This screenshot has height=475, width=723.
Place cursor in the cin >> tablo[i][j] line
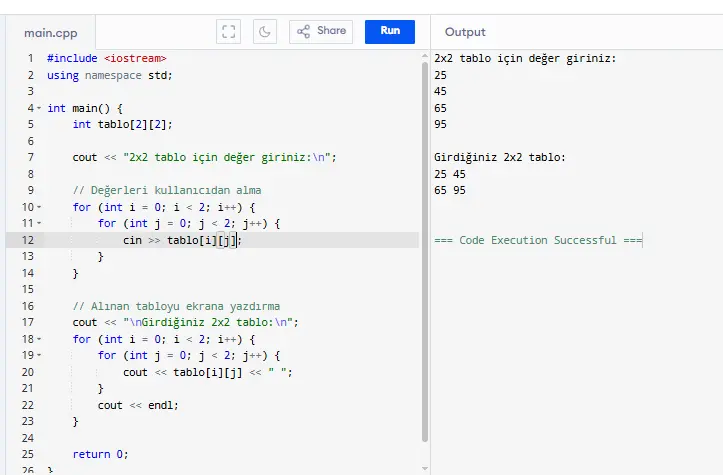tap(182, 240)
